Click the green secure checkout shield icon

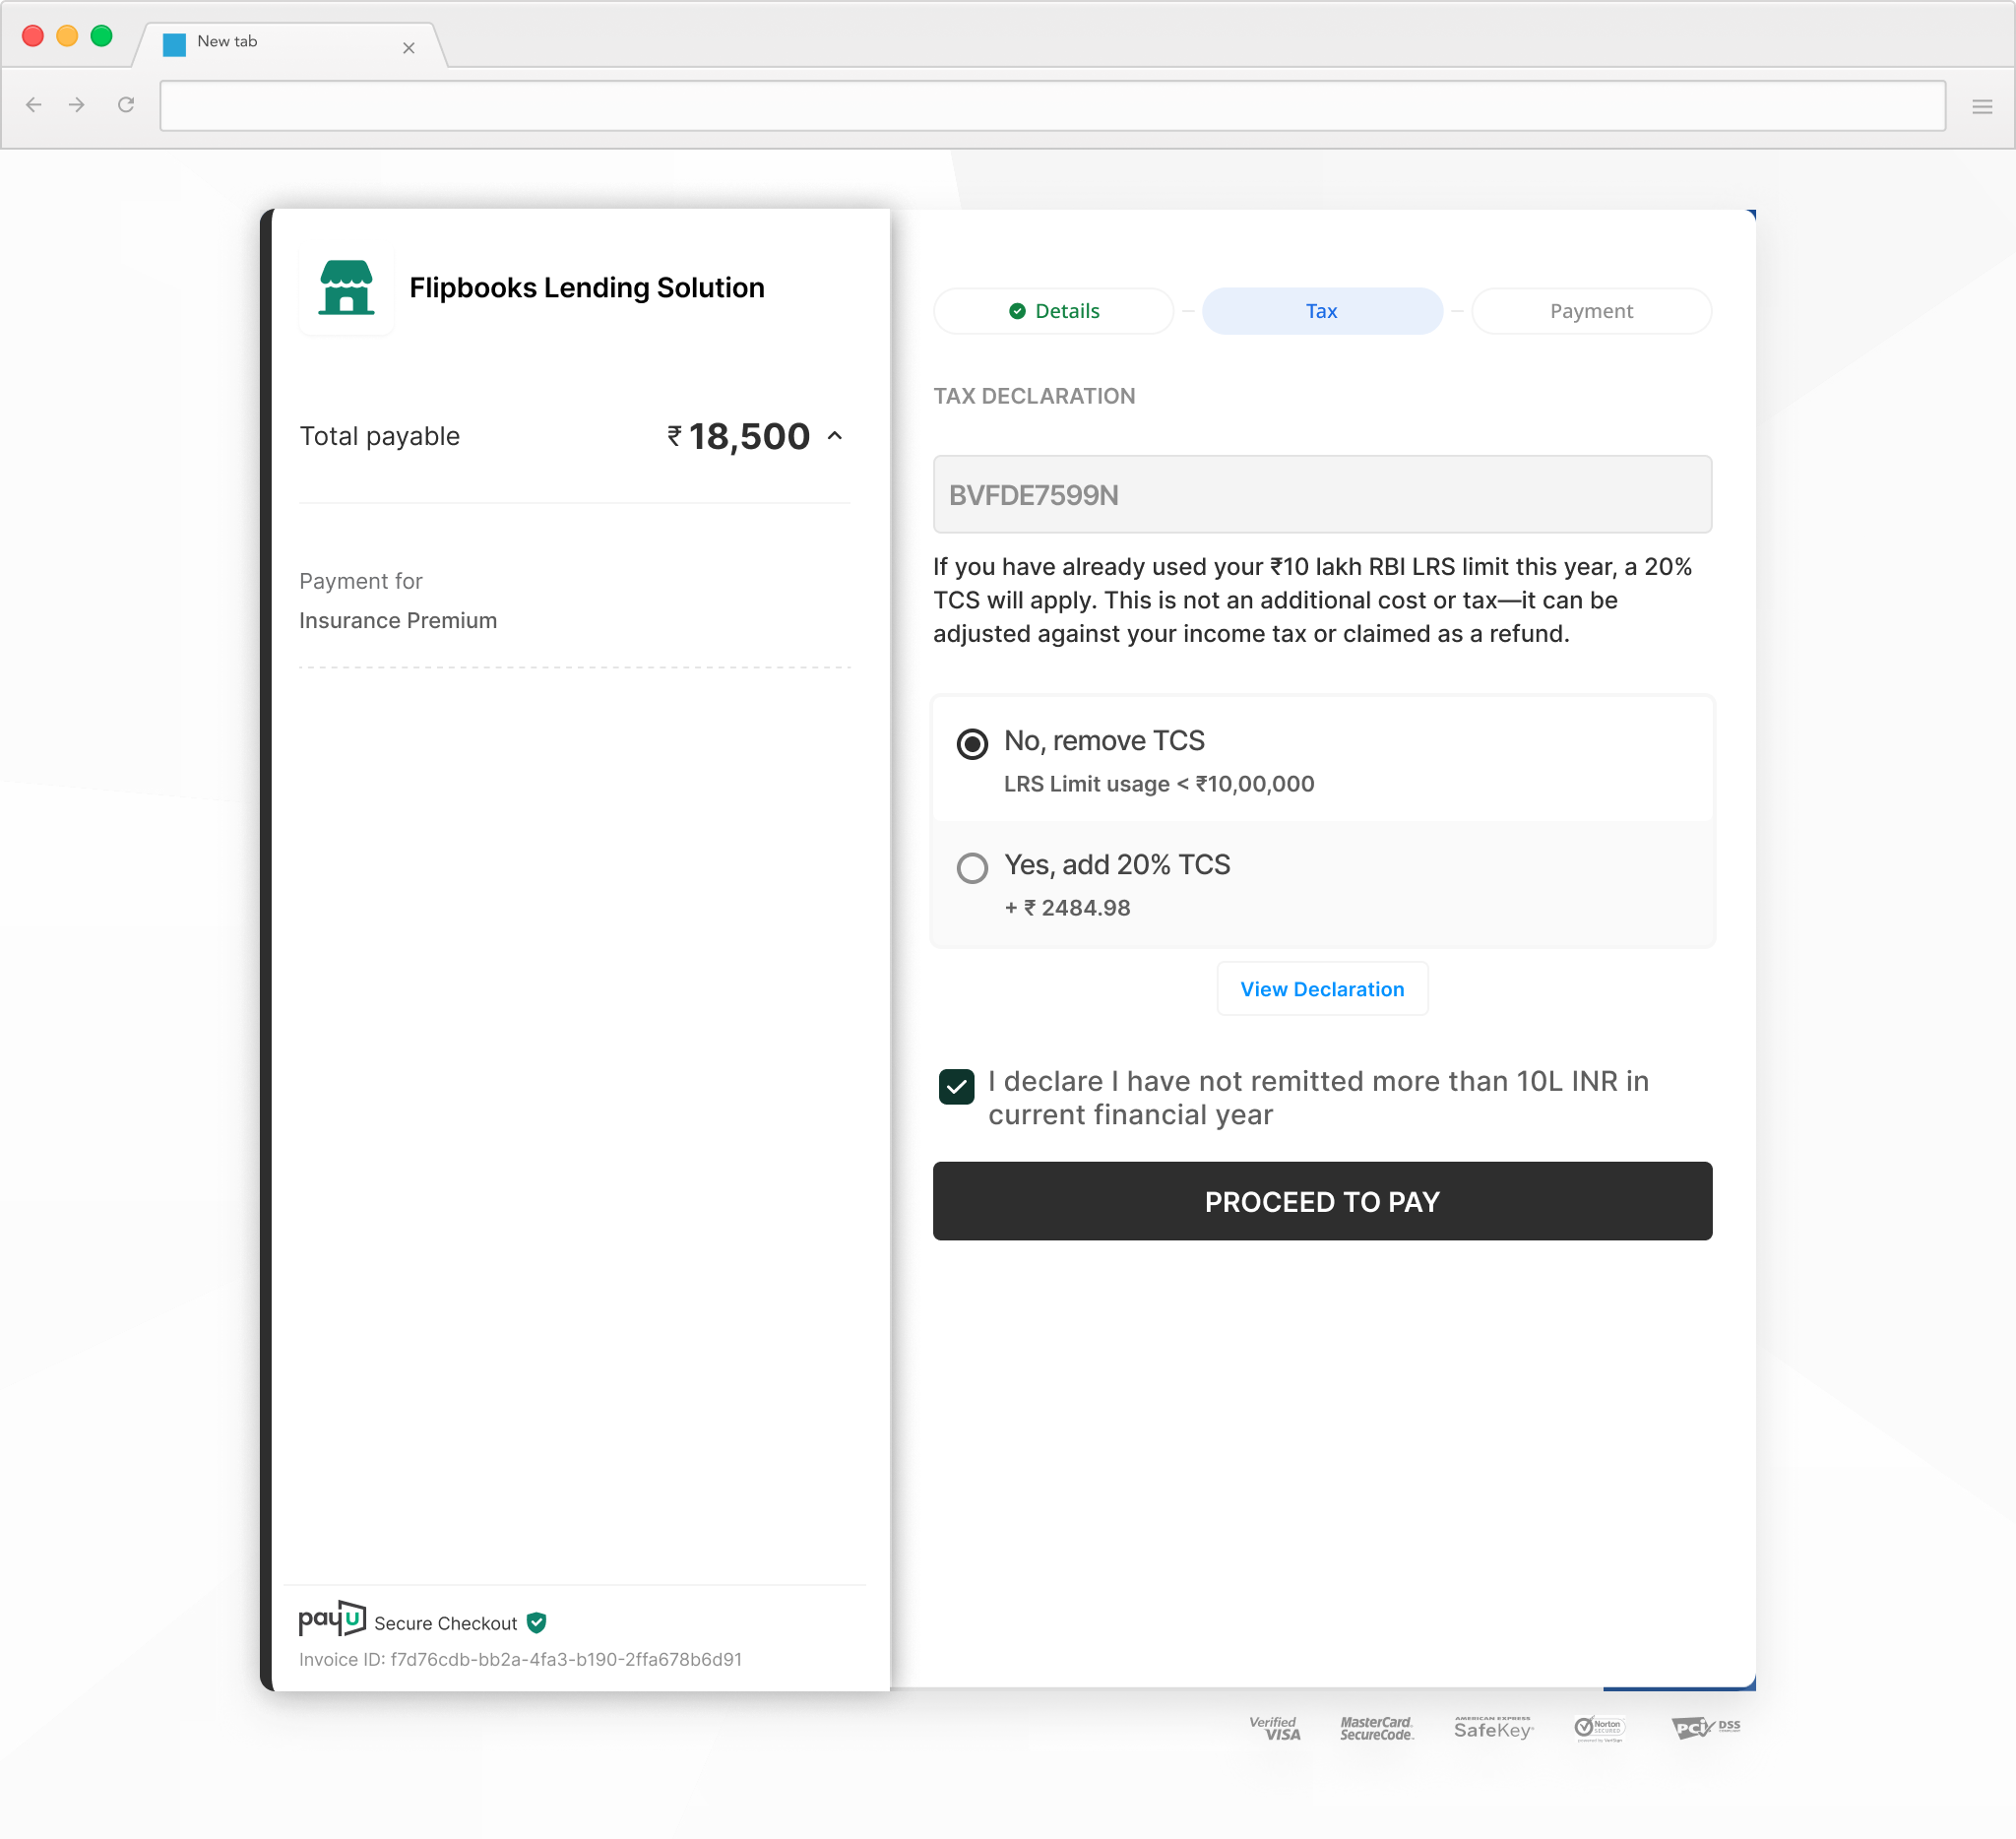537,1622
